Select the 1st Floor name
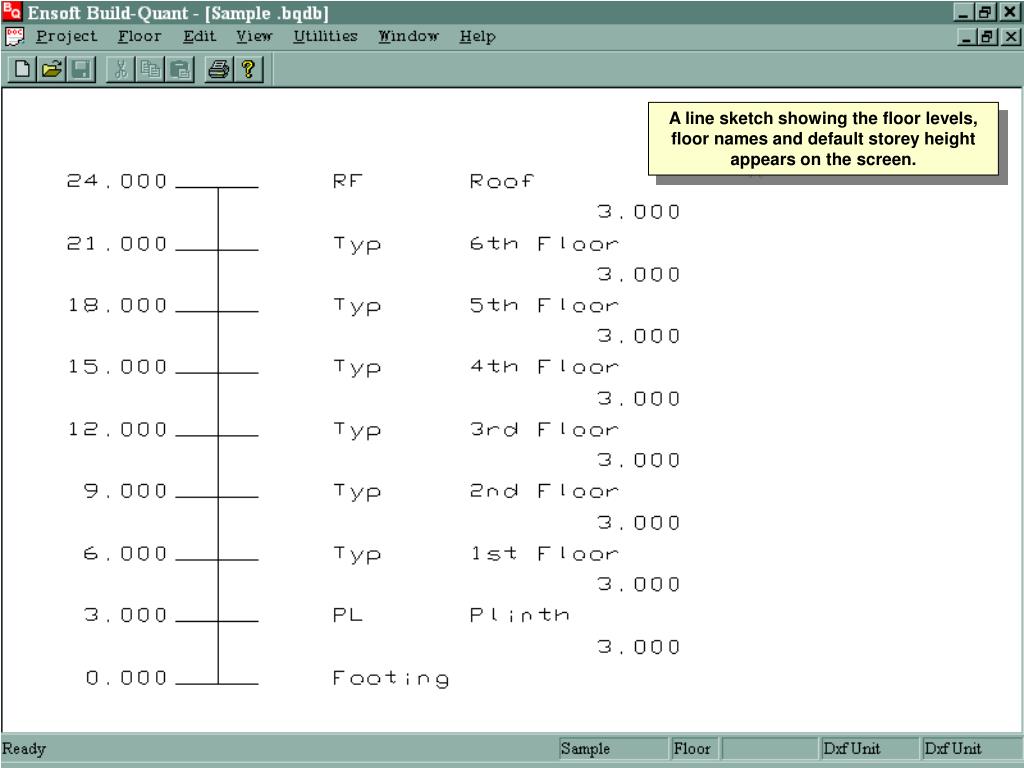 click(x=544, y=553)
